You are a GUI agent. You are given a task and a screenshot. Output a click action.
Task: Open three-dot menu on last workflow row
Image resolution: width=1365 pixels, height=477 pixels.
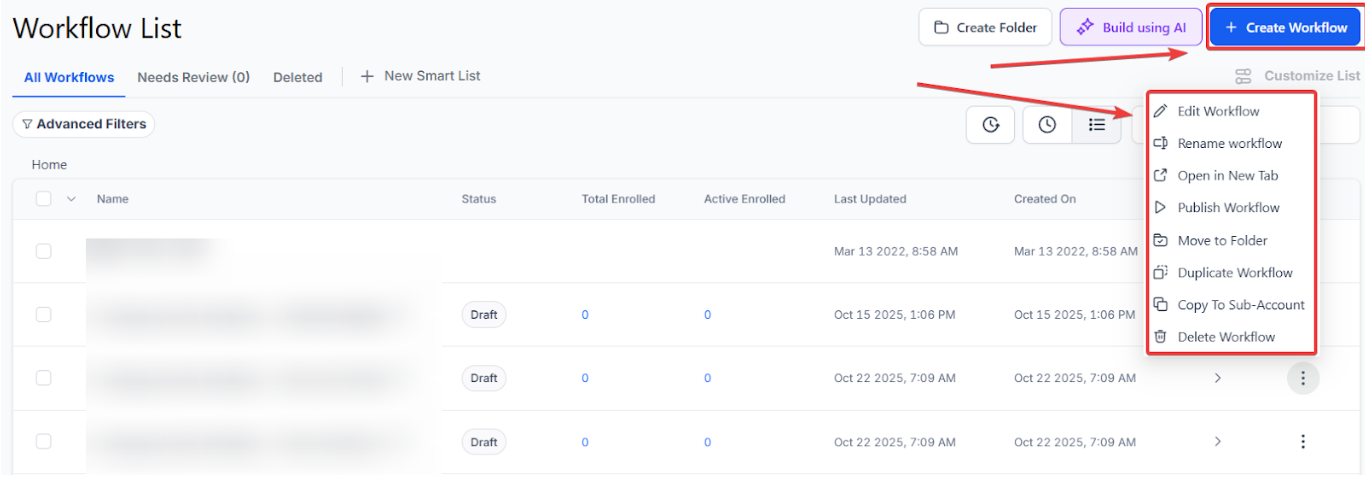pyautogui.click(x=1302, y=441)
